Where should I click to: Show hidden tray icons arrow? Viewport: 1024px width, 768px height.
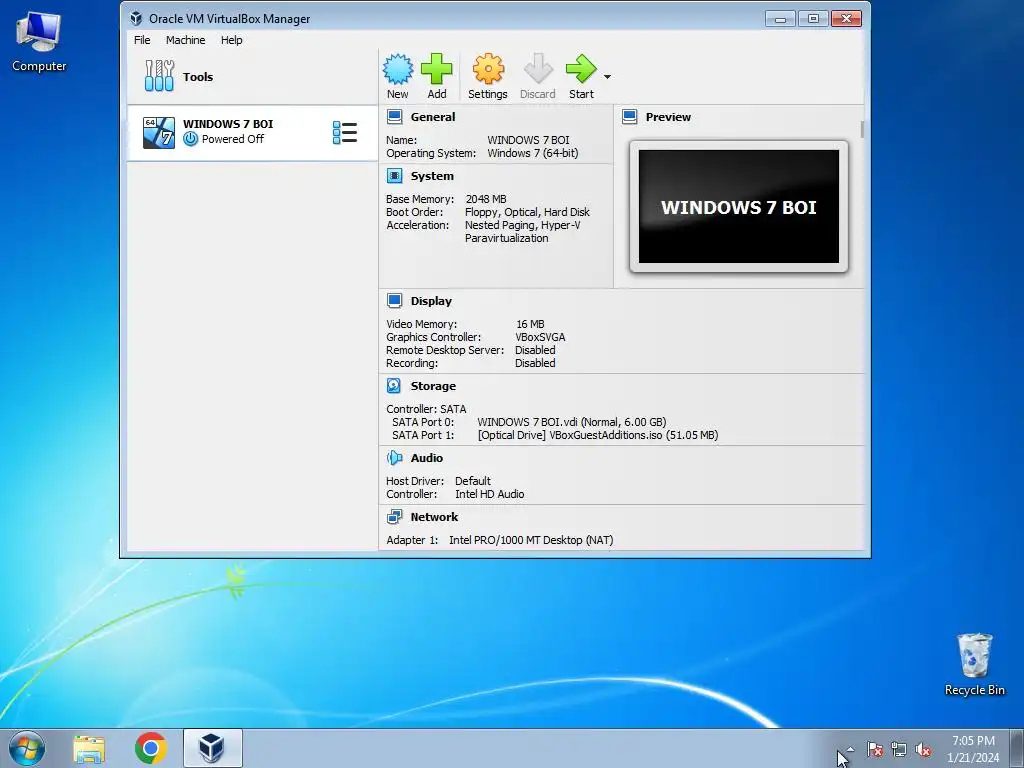pyautogui.click(x=850, y=750)
